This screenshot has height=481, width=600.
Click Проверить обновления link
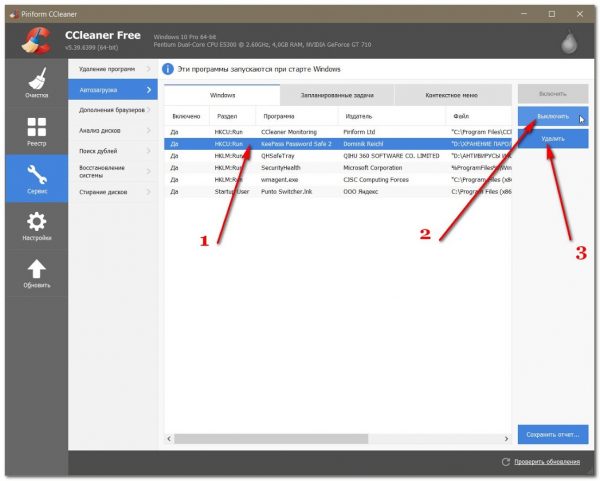coord(547,462)
